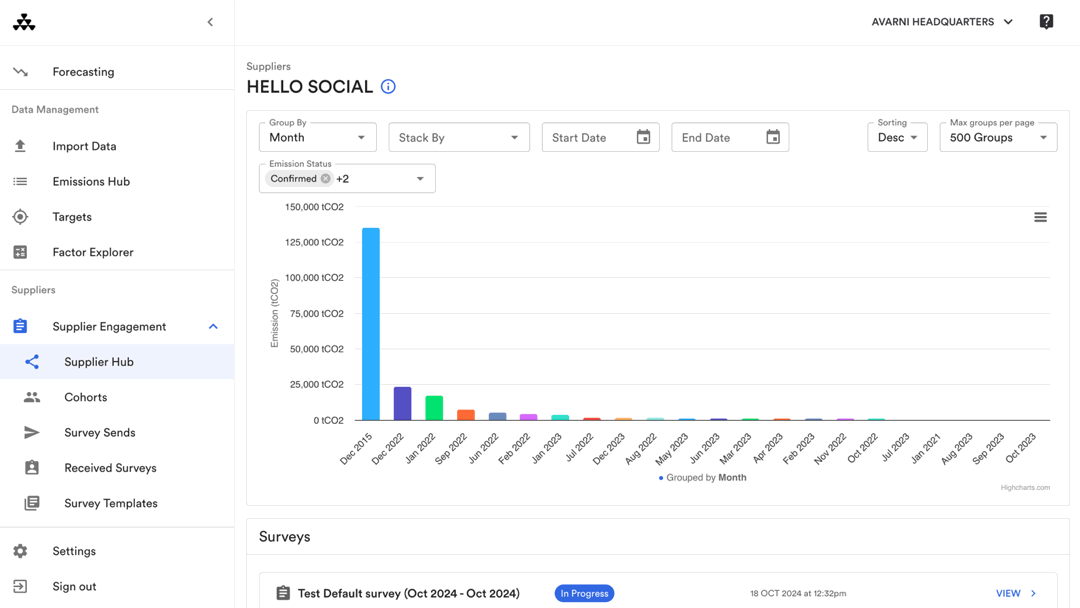Click the '+2' status count
The height and width of the screenshot is (608, 1080).
click(x=342, y=178)
